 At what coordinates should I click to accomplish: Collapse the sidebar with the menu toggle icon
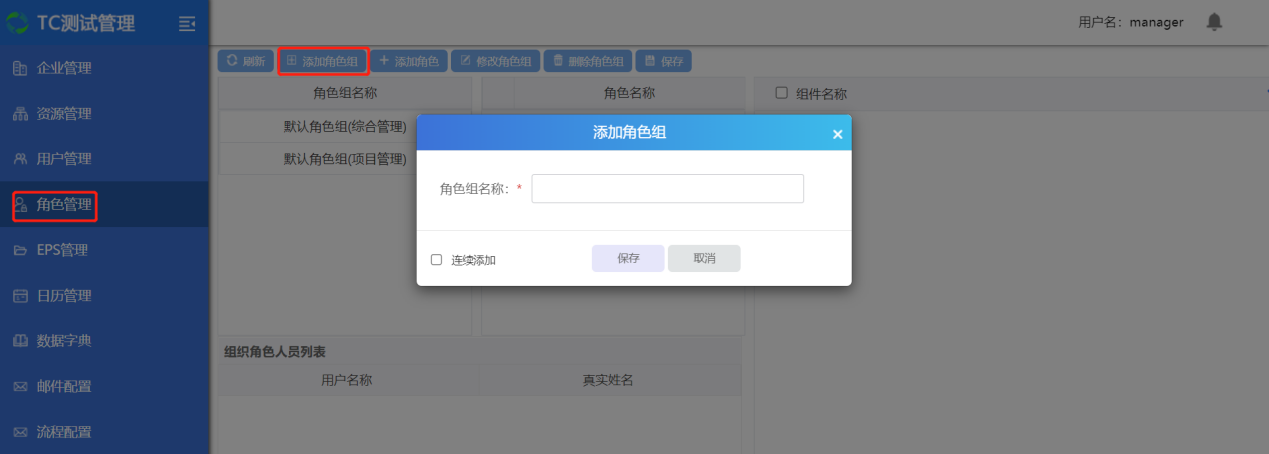tap(187, 23)
